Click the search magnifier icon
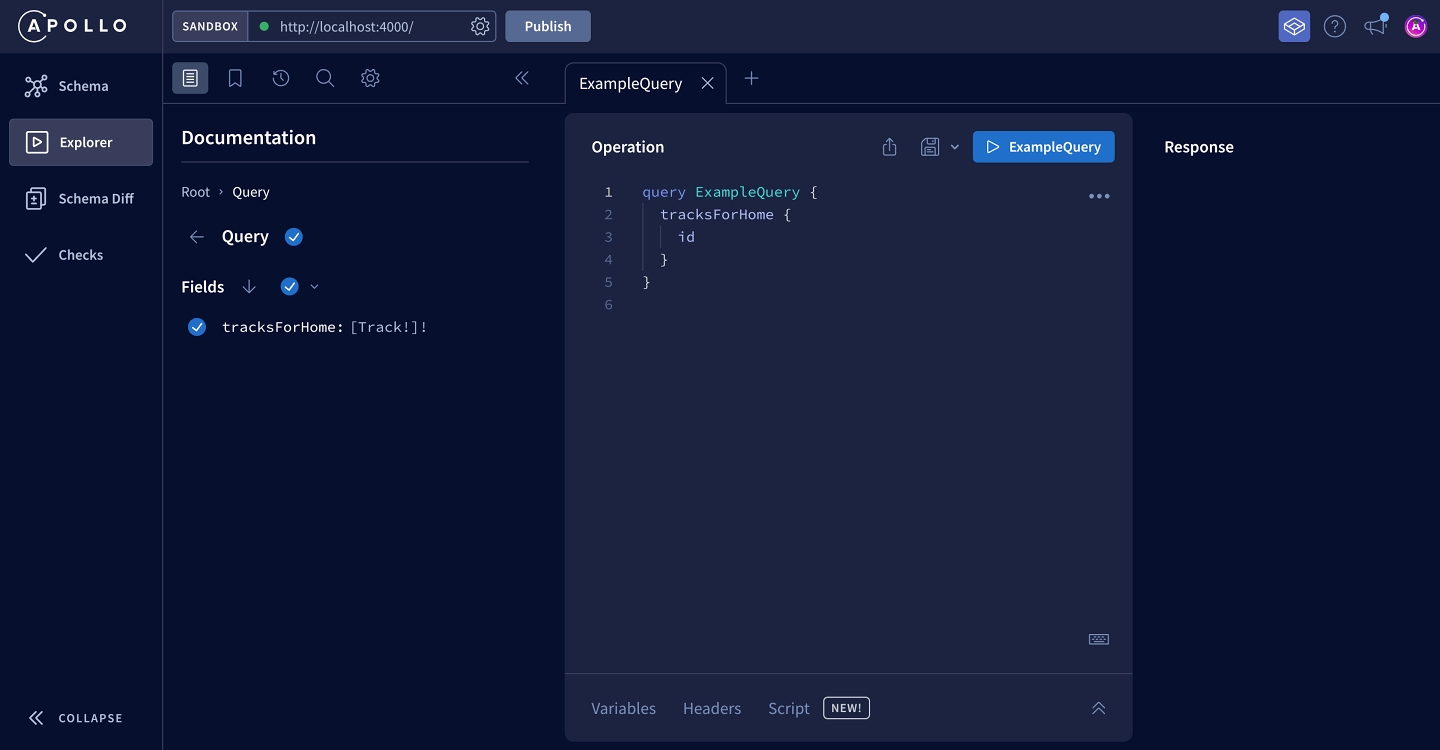1440x750 pixels. [325, 78]
